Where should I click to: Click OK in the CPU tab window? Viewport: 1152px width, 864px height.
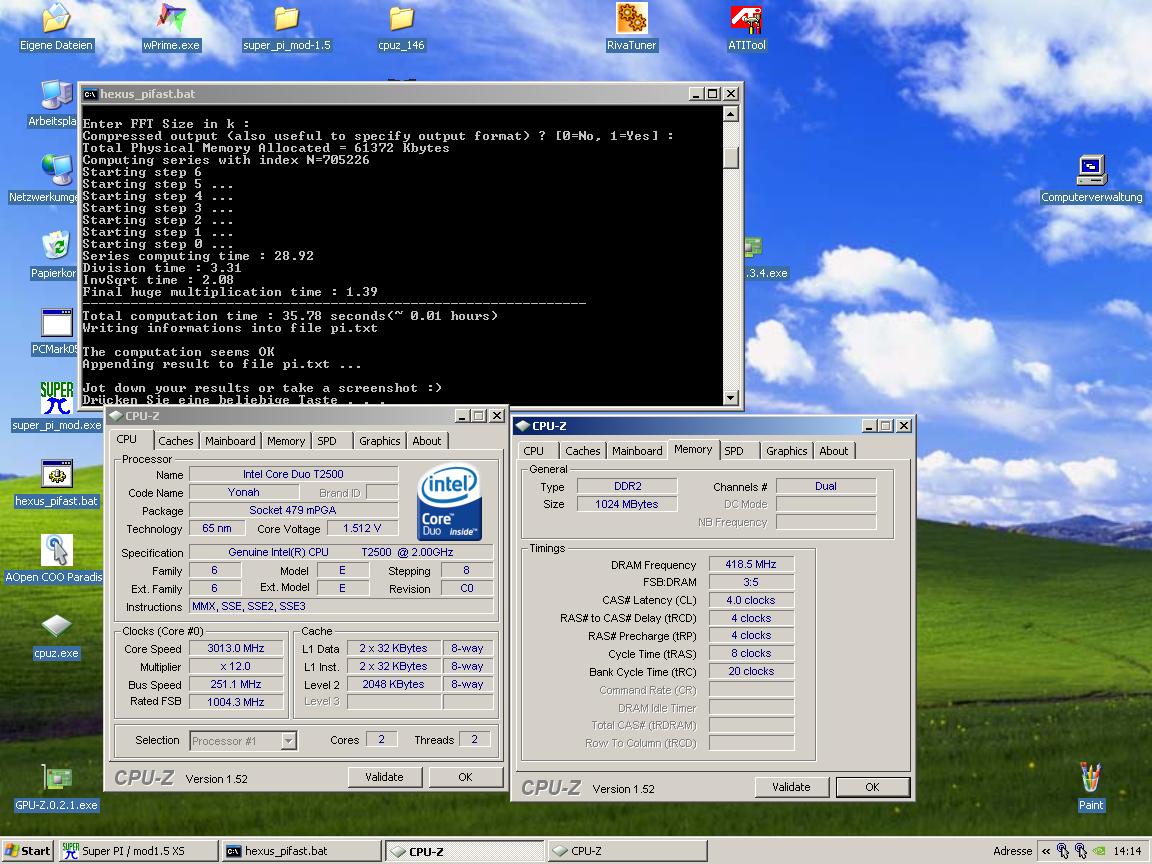pos(466,777)
